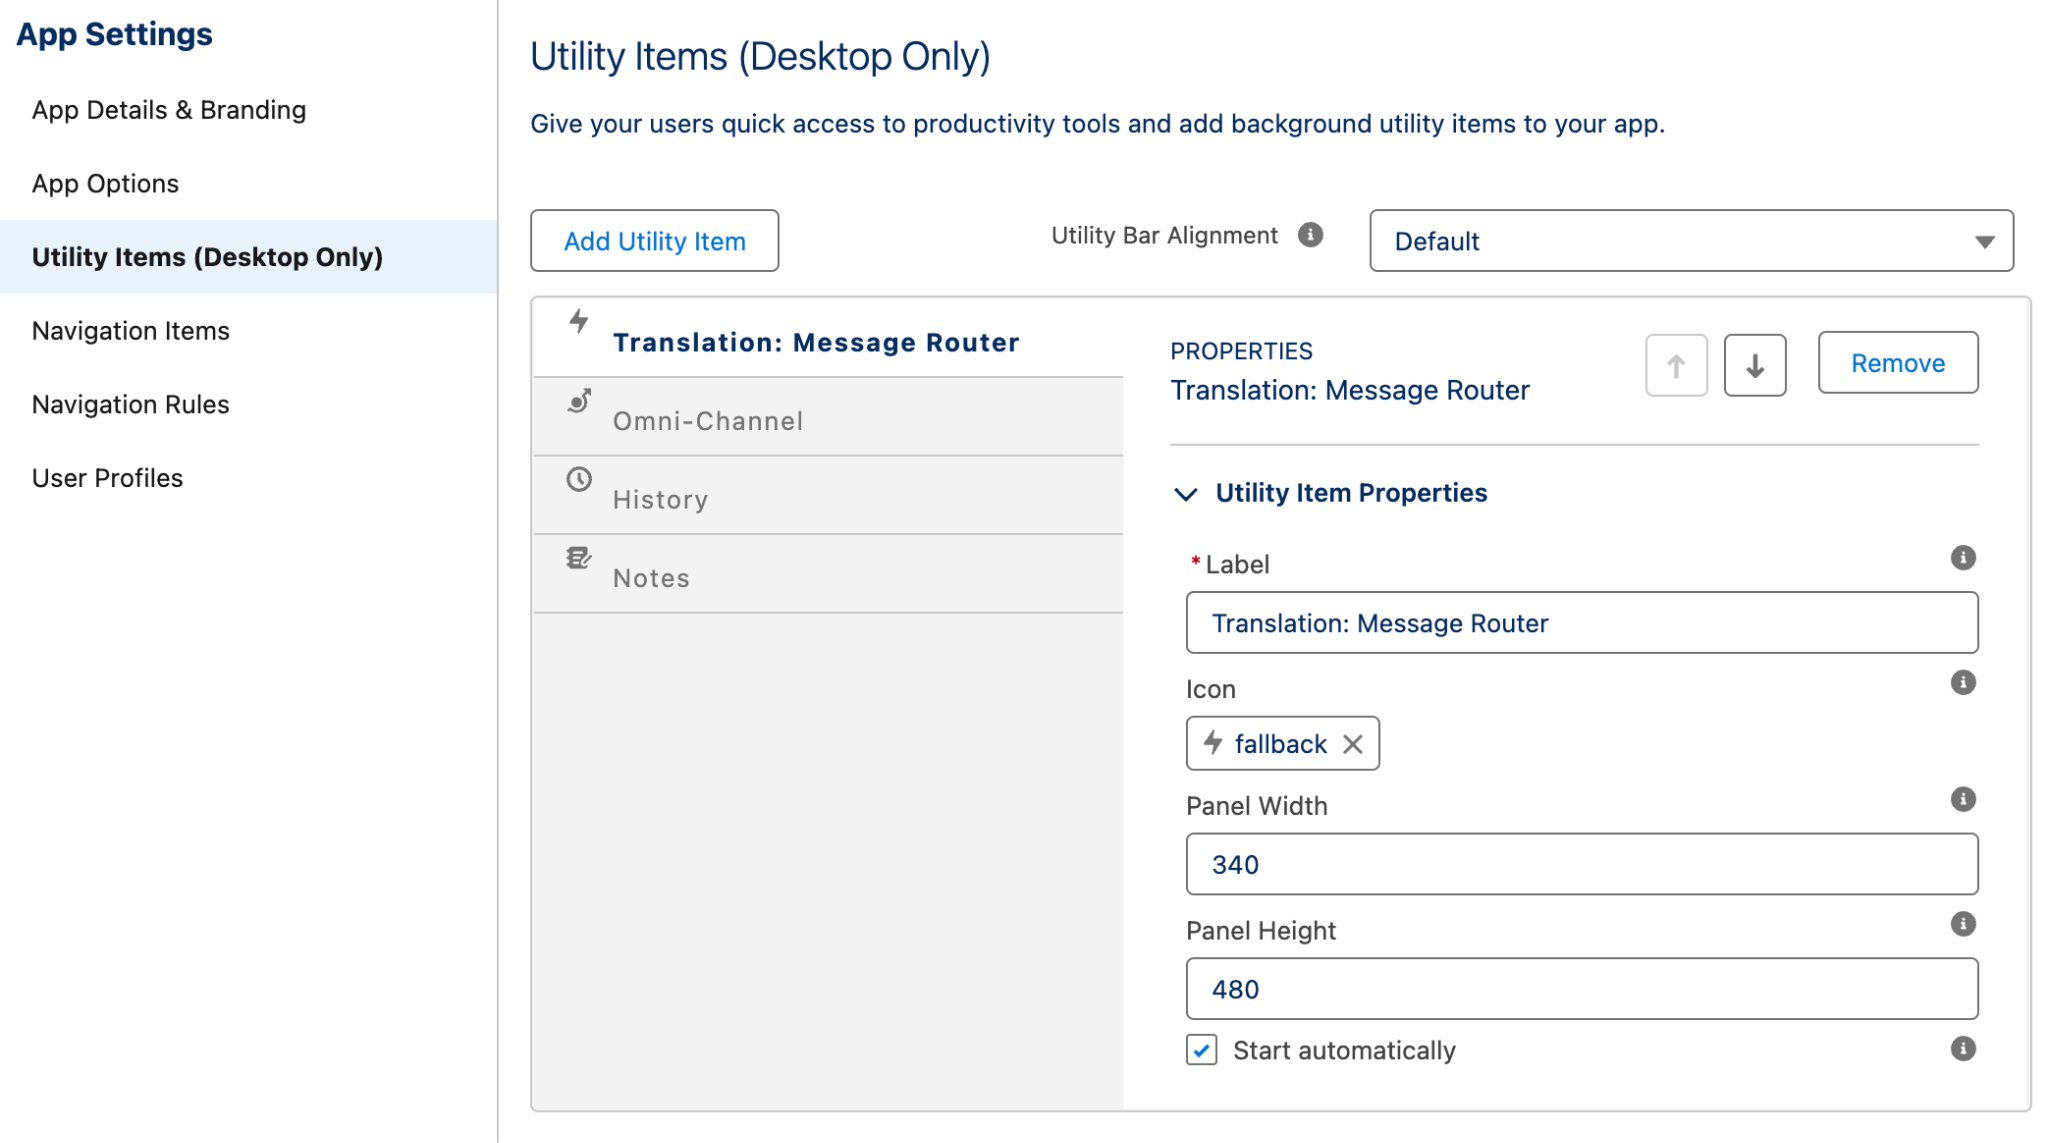Screen dimensions: 2048x1143
Task: Remove the fallback icon selection
Action: pos(1353,744)
